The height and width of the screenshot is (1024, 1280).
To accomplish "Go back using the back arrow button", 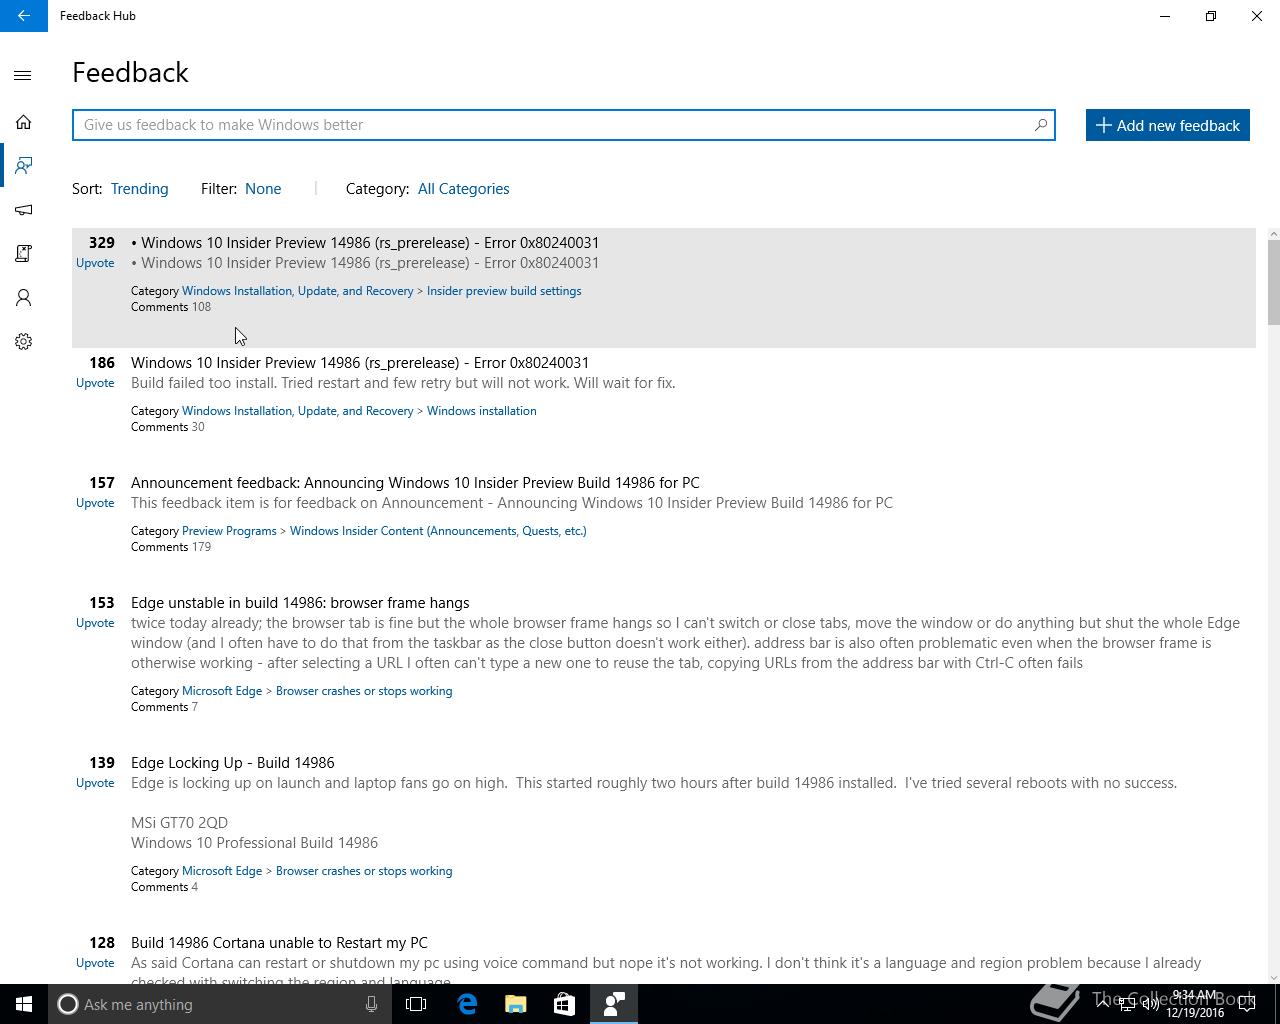I will point(23,16).
